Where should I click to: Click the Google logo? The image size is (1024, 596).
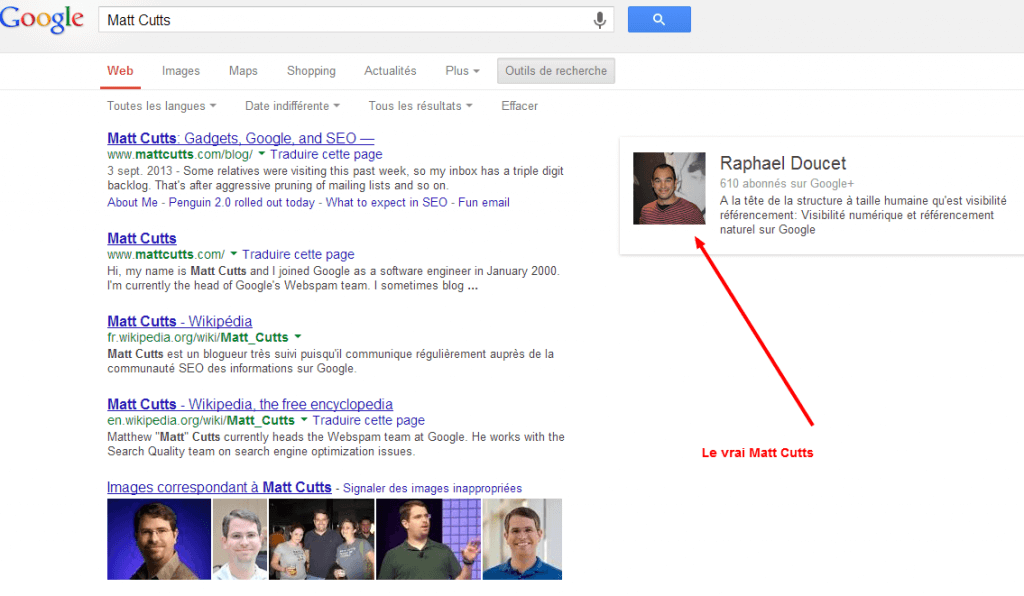[42, 19]
